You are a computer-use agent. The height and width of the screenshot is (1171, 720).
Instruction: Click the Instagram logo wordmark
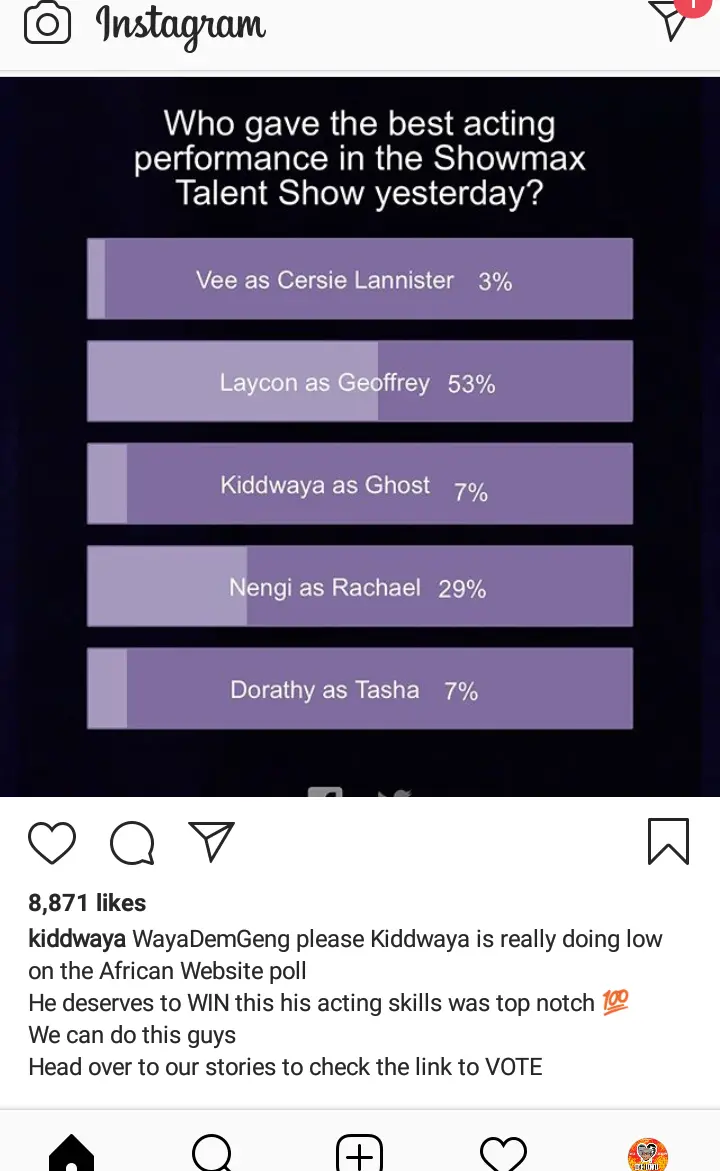(x=181, y=25)
